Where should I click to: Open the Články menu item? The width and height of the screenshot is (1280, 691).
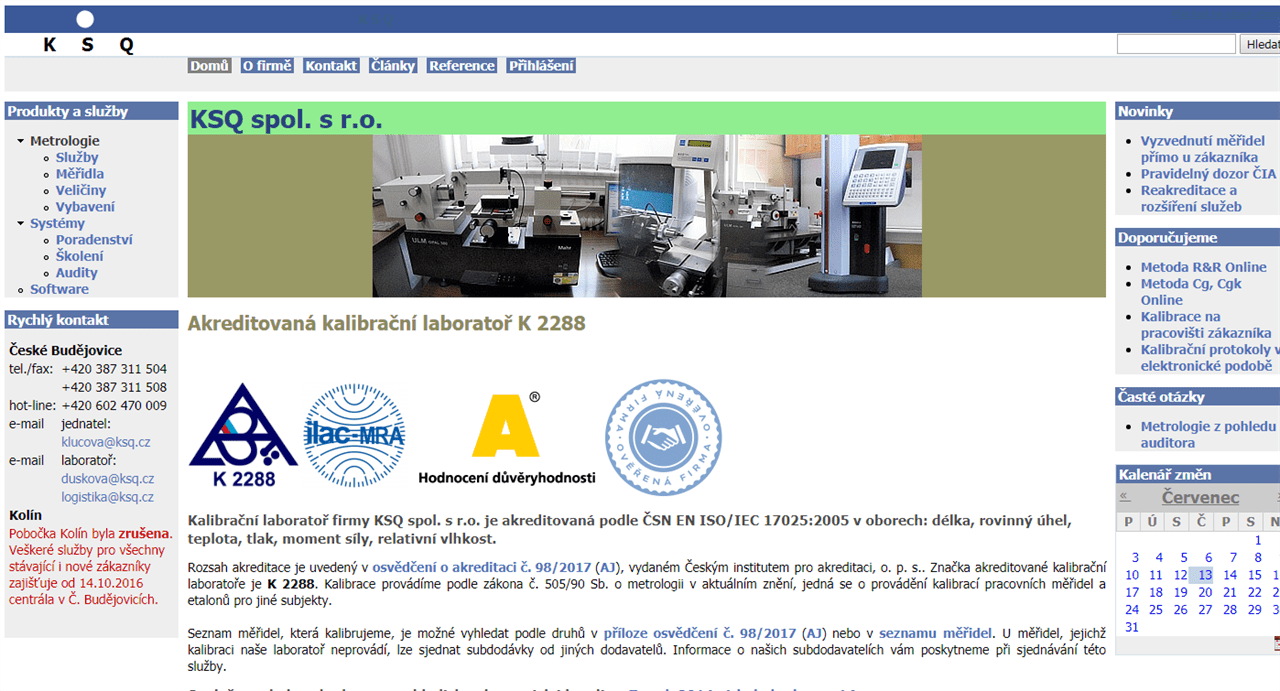392,66
